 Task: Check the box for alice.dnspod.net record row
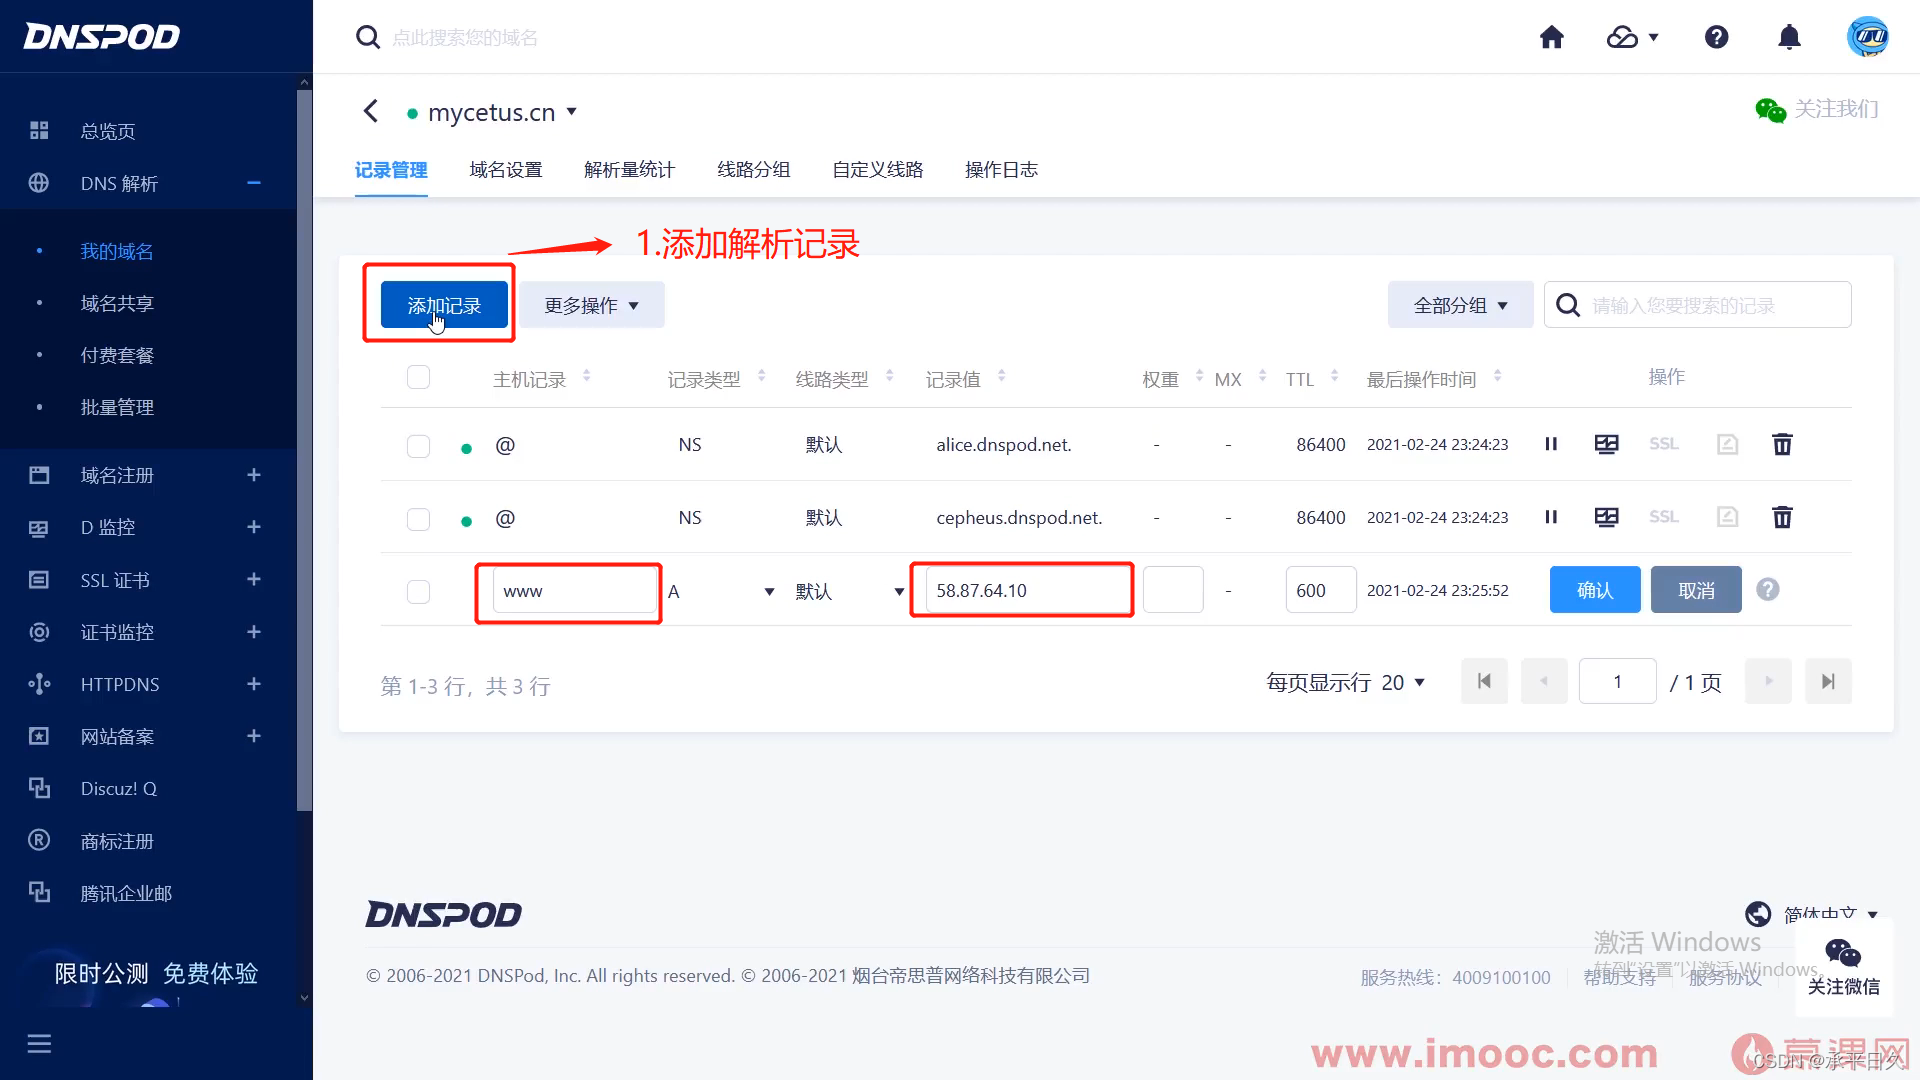tap(418, 446)
